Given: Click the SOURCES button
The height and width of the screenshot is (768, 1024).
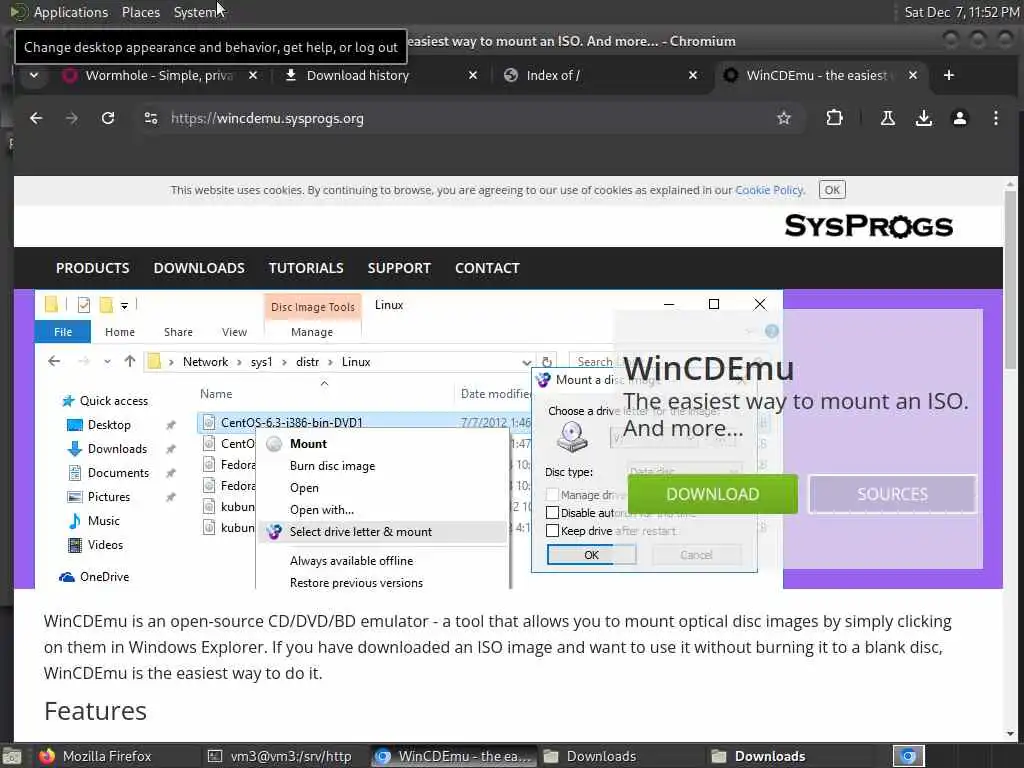Looking at the screenshot, I should [x=892, y=494].
